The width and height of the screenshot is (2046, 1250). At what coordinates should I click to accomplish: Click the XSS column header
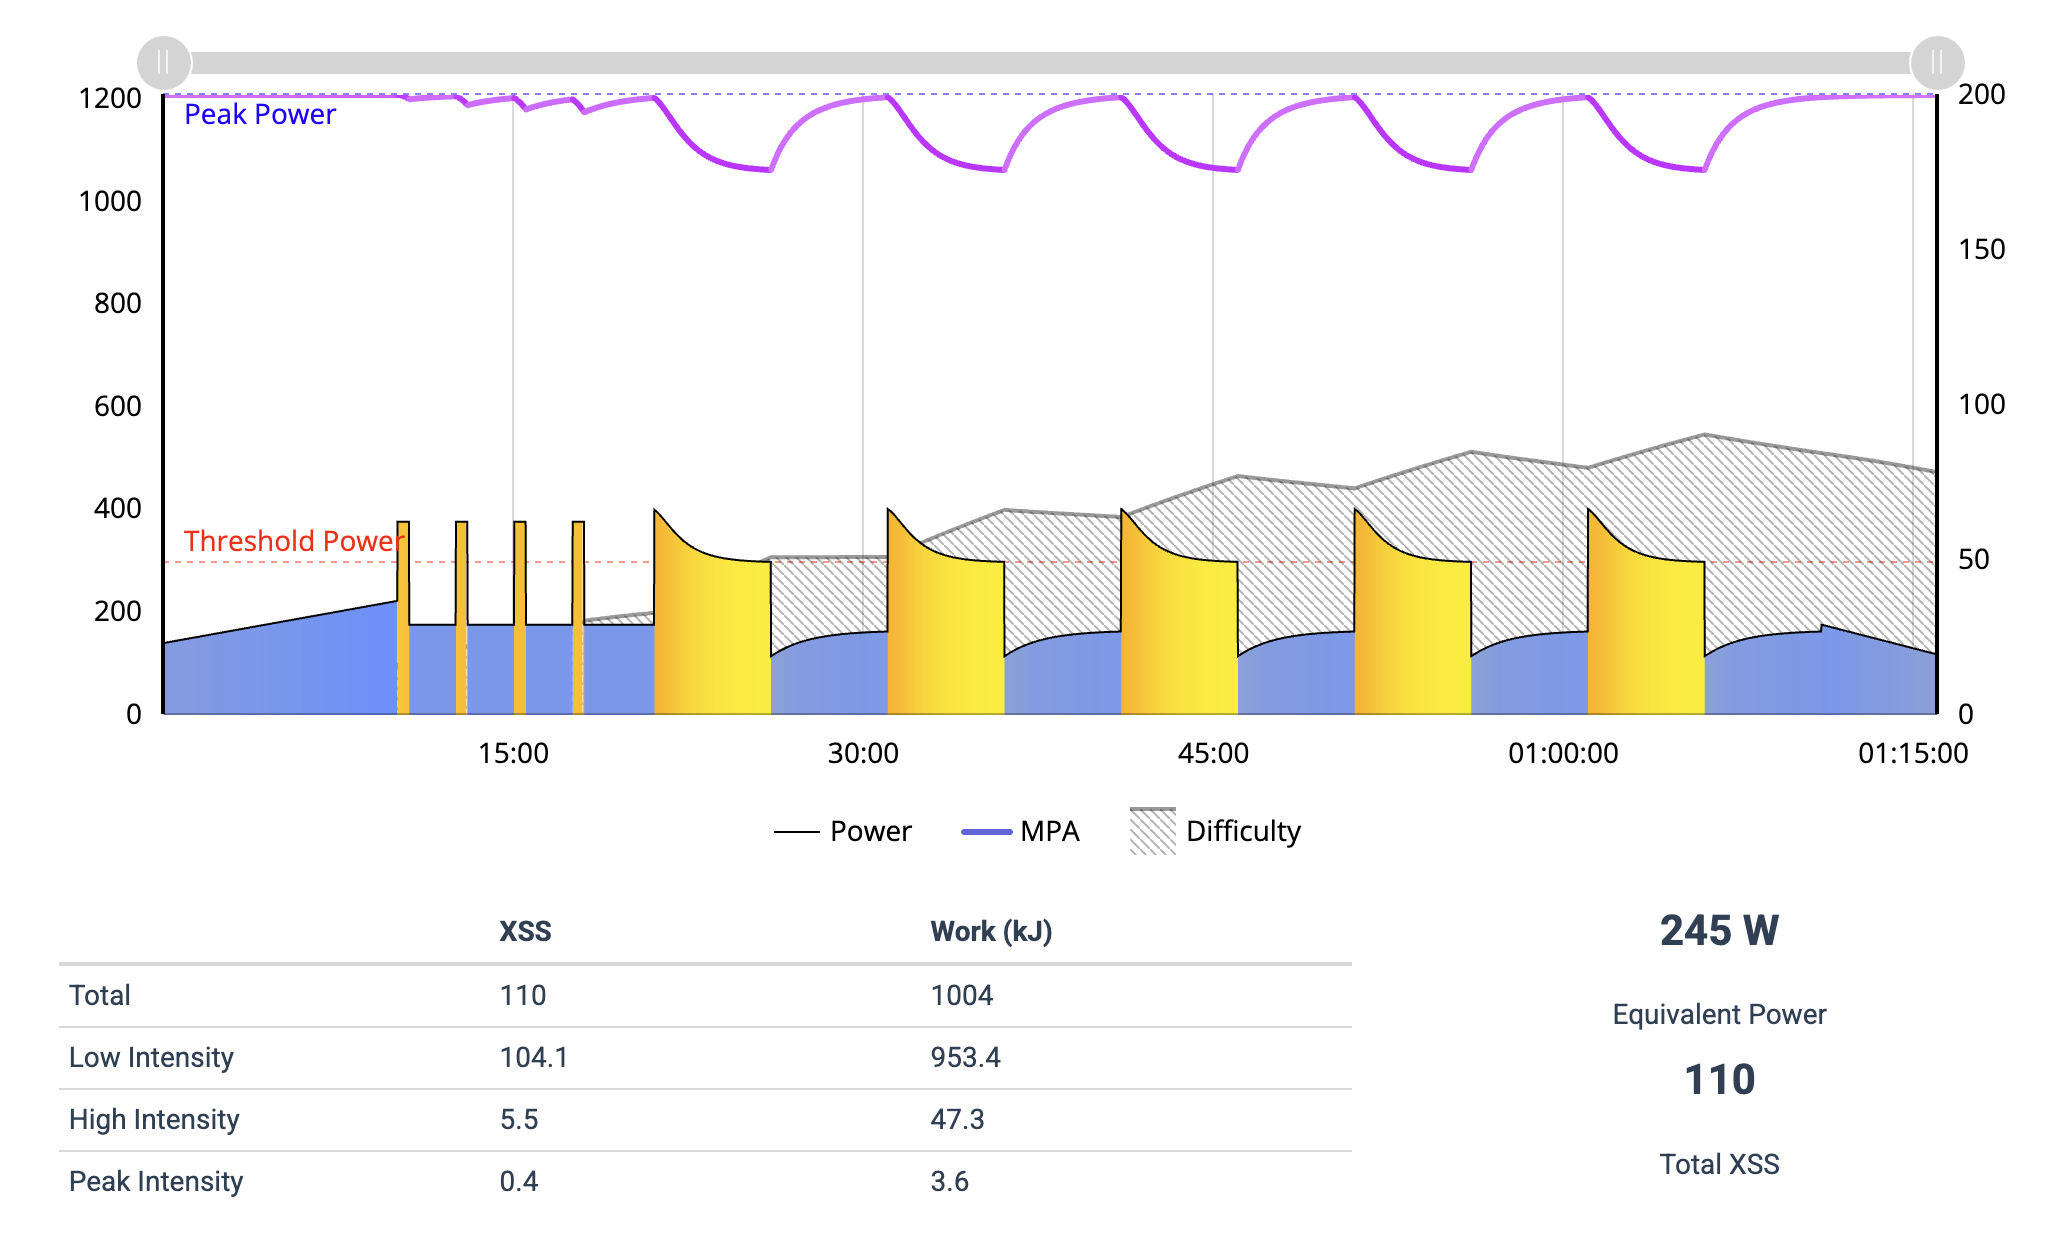[x=525, y=931]
